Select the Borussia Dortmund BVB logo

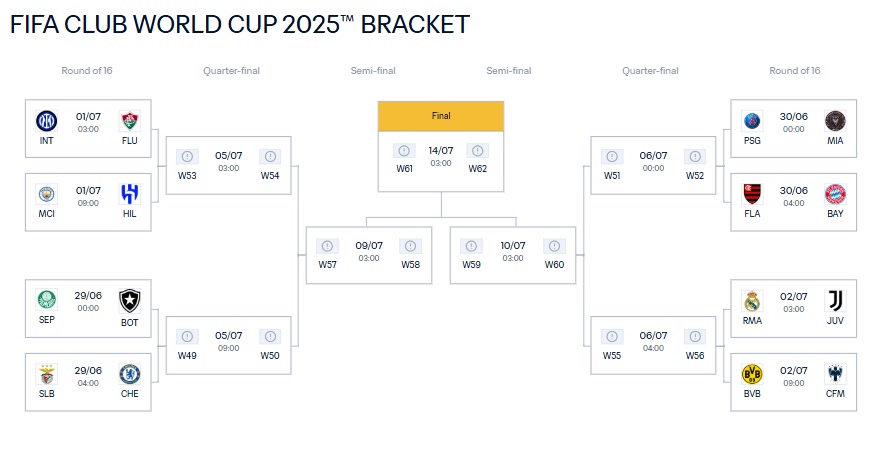tap(752, 374)
